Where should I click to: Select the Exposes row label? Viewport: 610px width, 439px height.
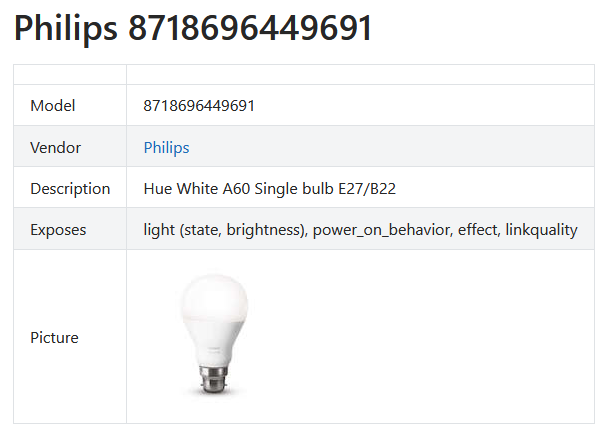pos(58,229)
